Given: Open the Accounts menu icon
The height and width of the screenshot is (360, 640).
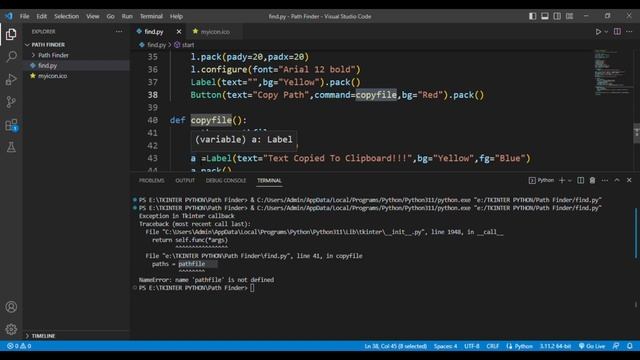Looking at the screenshot, I should [x=11, y=307].
